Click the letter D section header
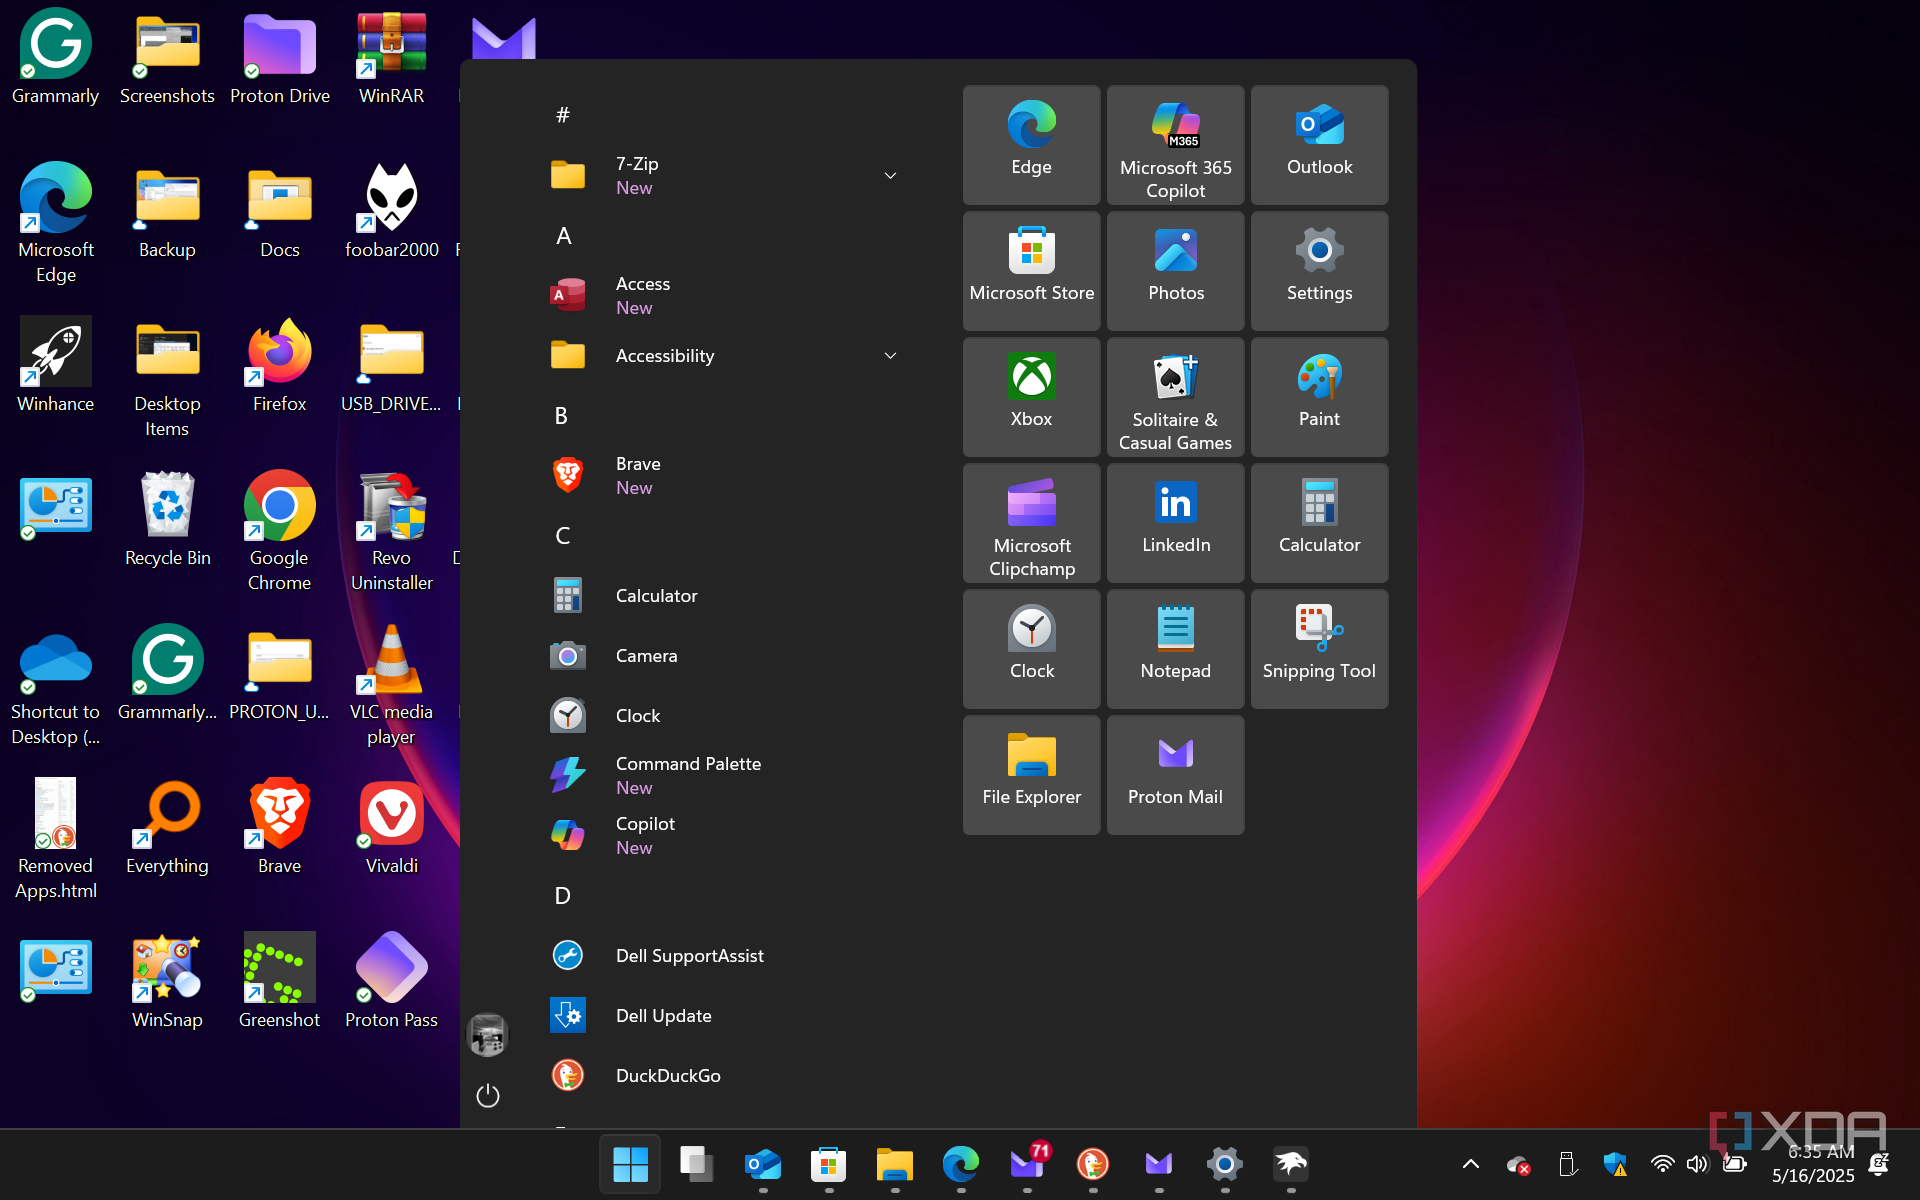Viewport: 1920px width, 1200px height. point(563,896)
